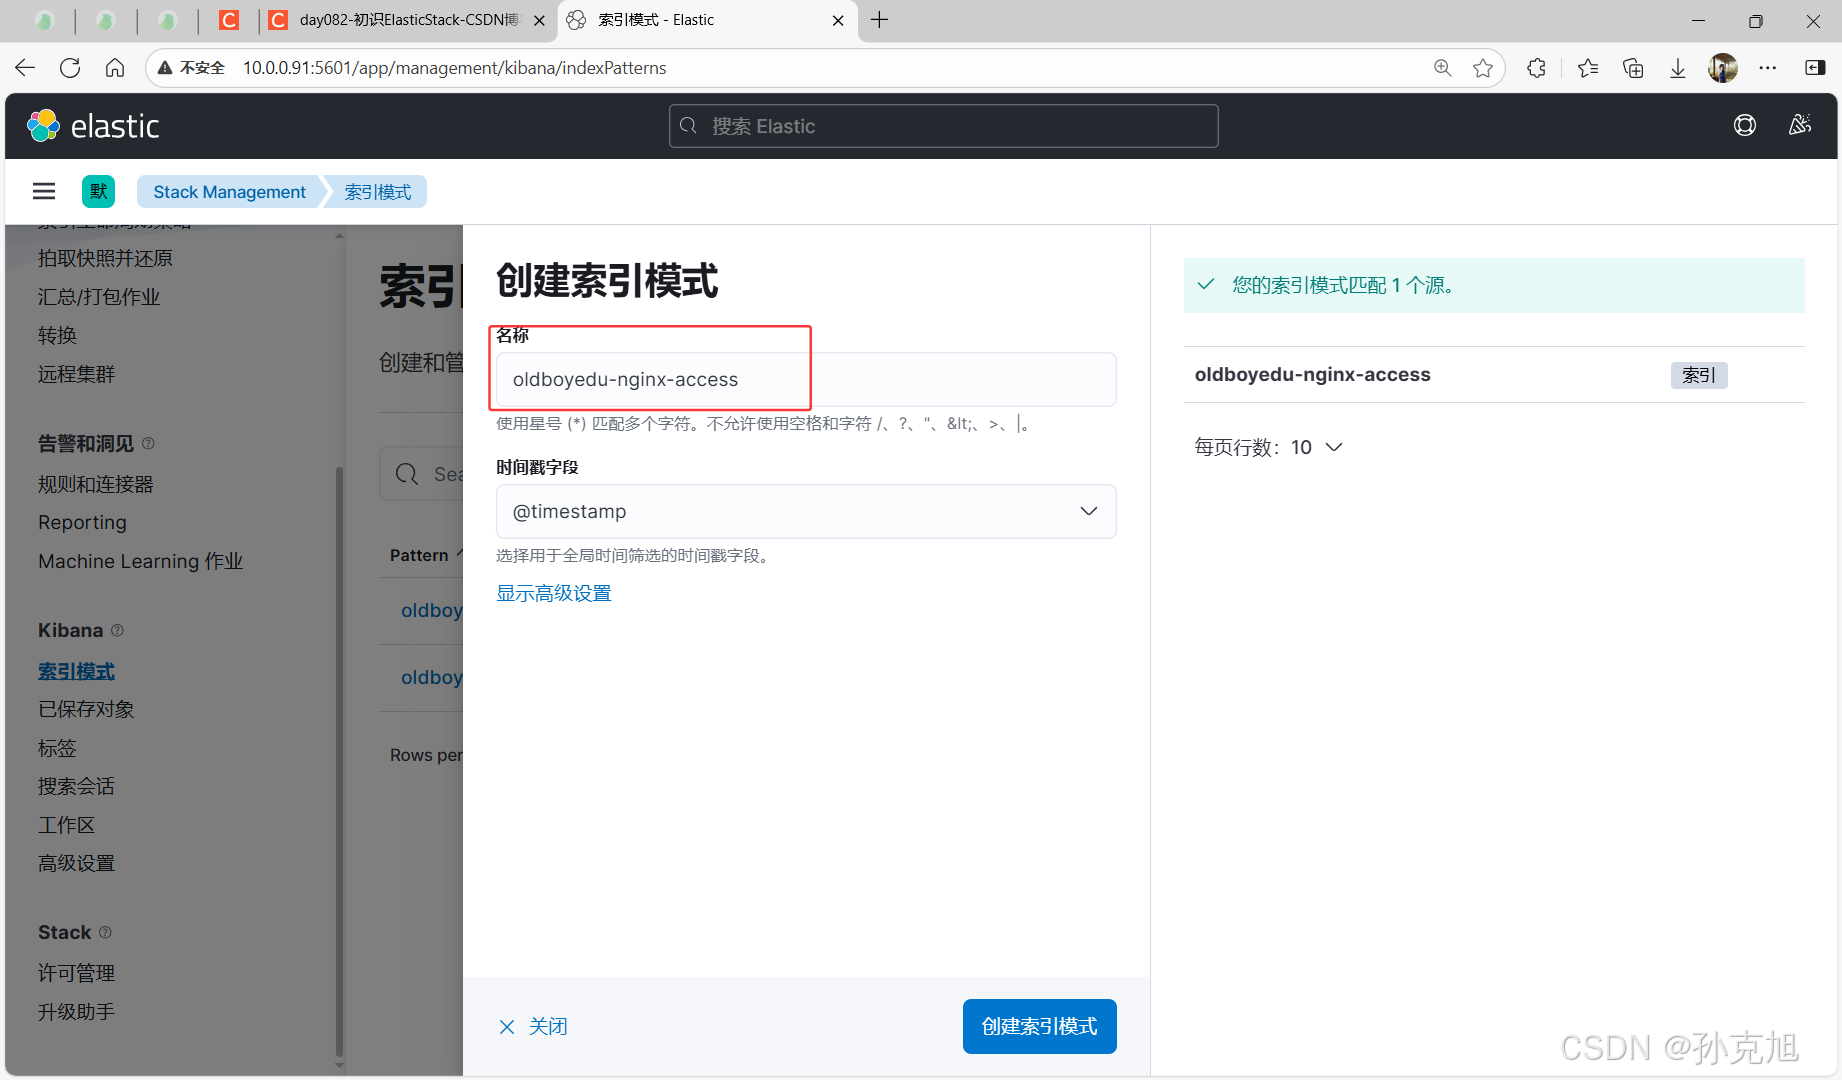Open 标签 in sidebar
This screenshot has height=1080, width=1842.
click(x=57, y=748)
